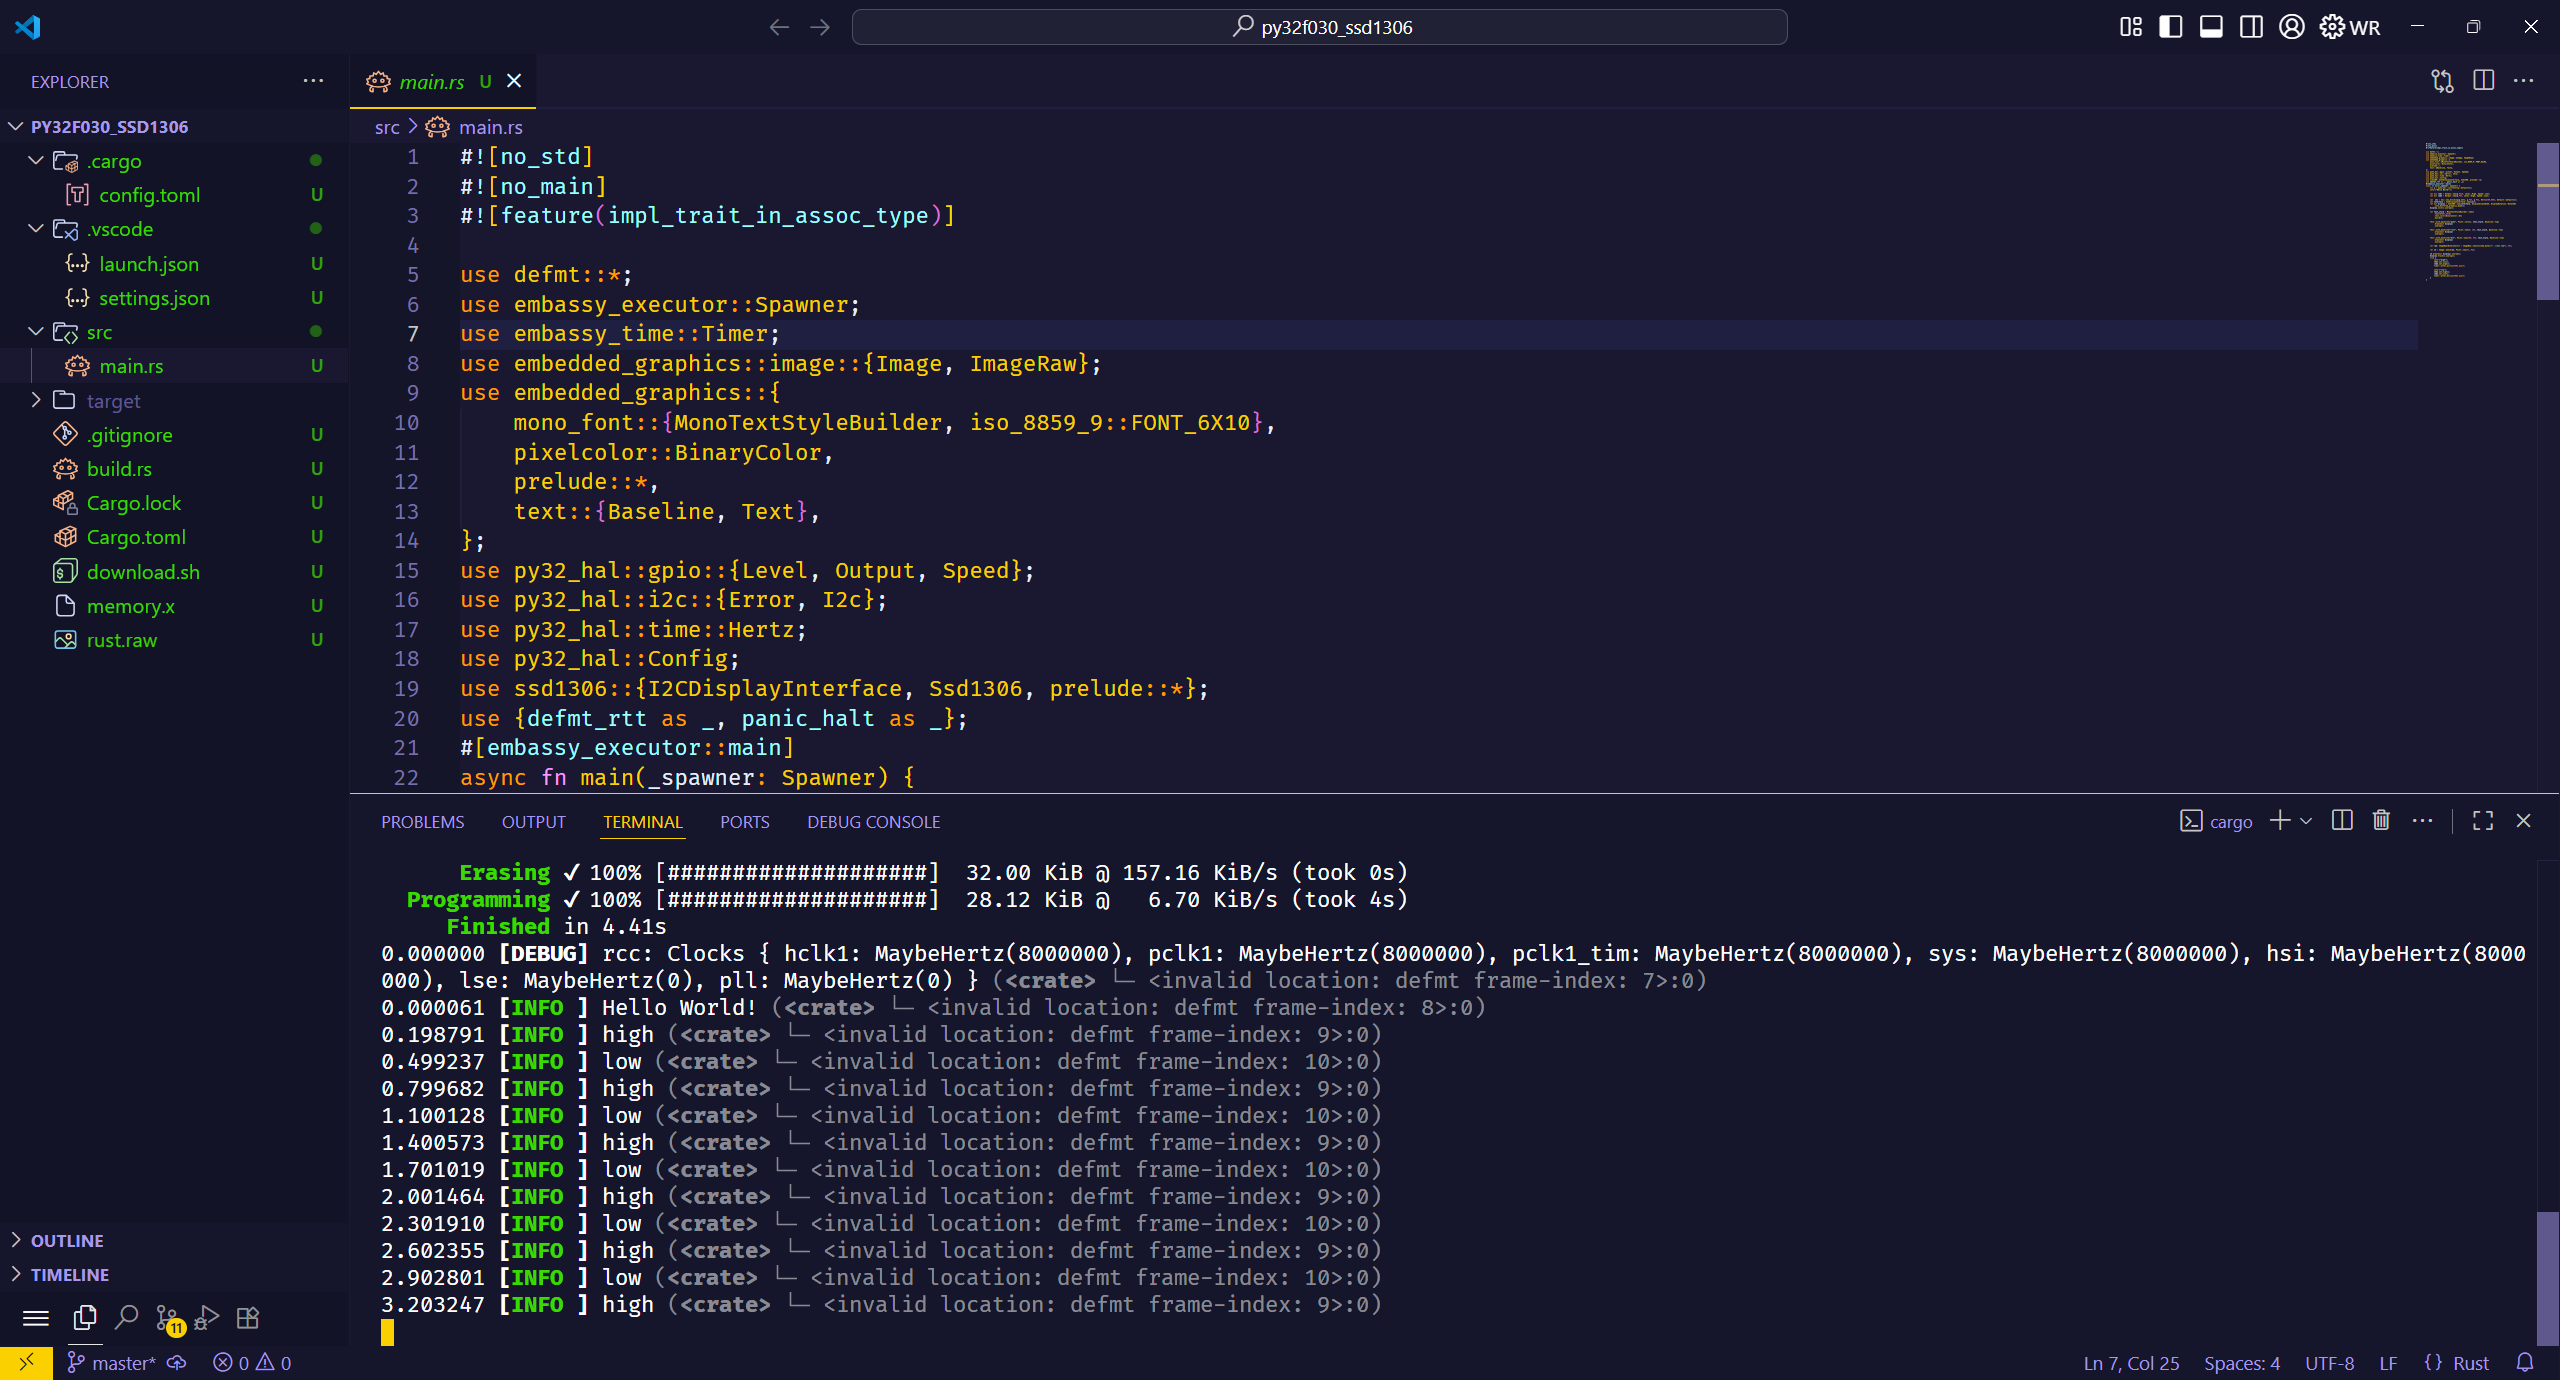Open the Run and Debug view
This screenshot has height=1380, width=2560.
click(207, 1319)
